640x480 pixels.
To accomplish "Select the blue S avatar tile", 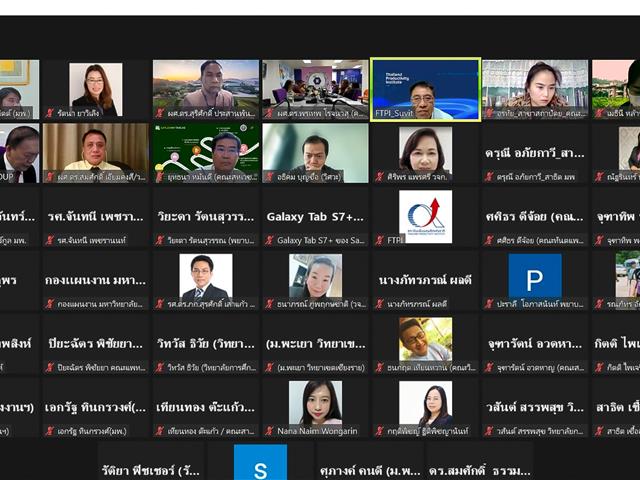I will click(x=260, y=462).
